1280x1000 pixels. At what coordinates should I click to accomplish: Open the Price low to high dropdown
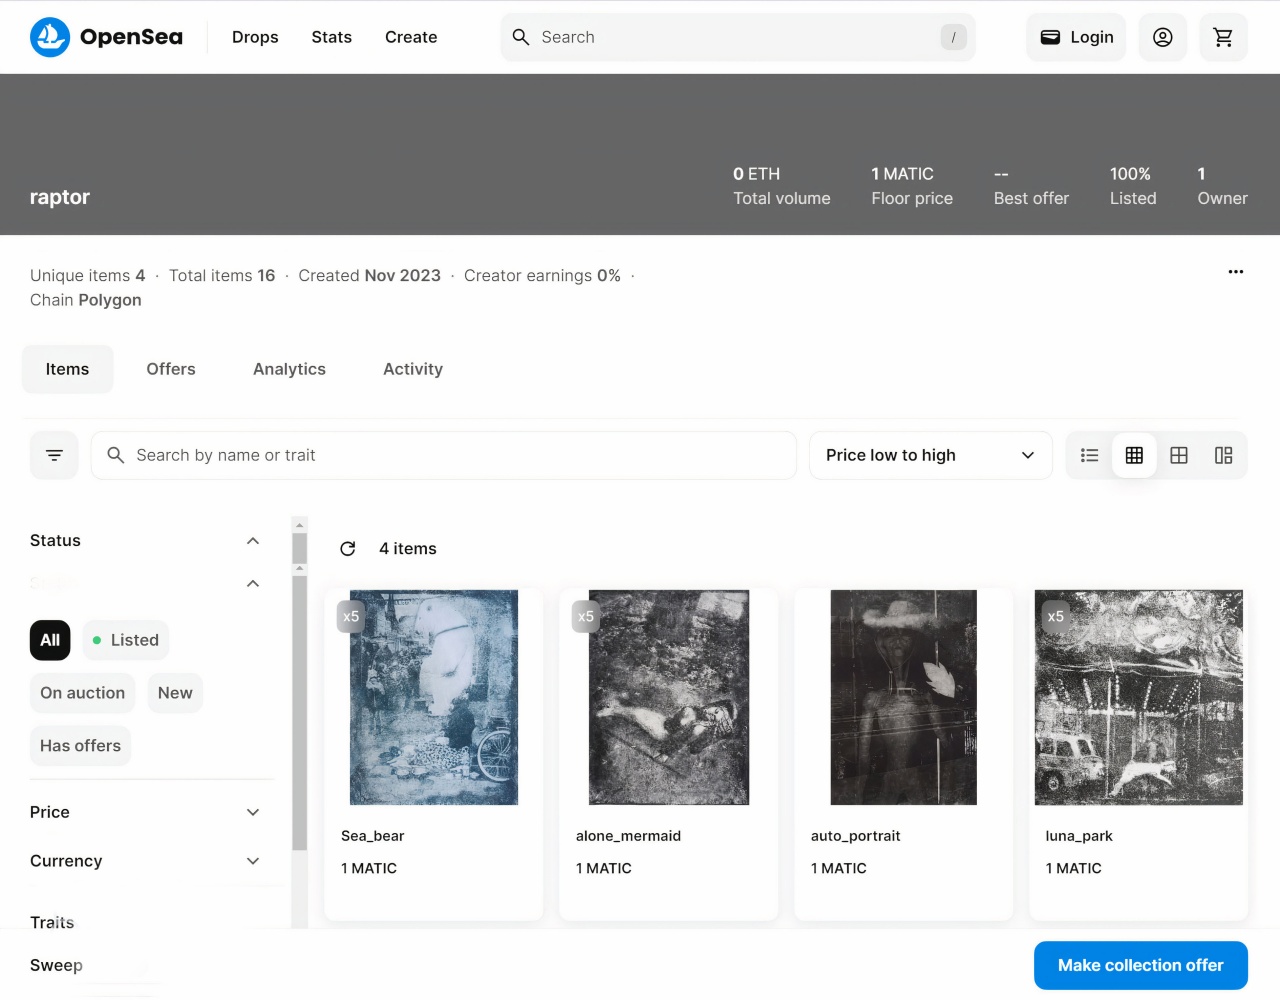930,455
